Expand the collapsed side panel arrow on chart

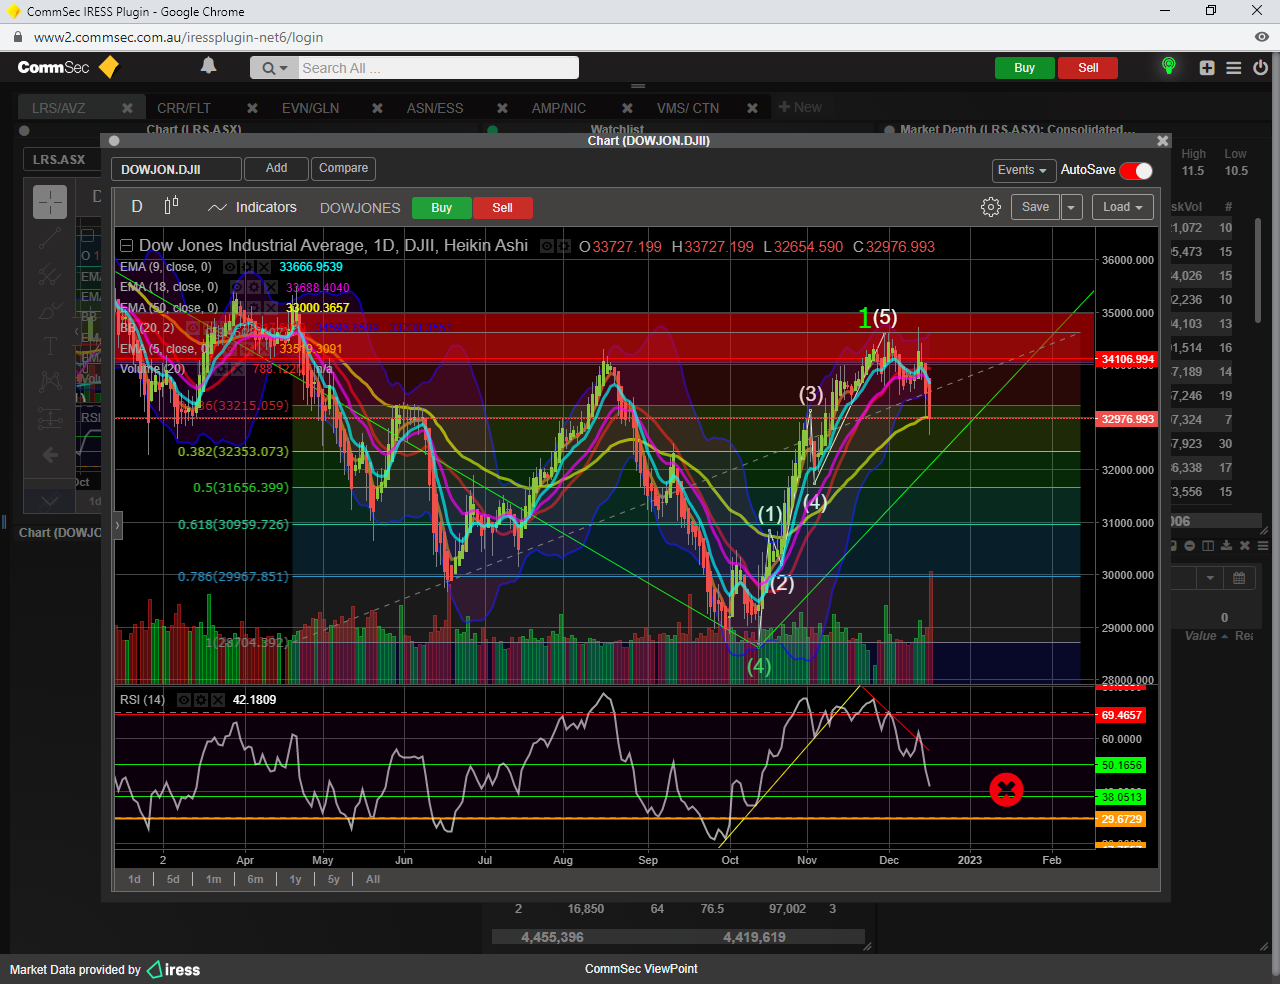[x=117, y=524]
